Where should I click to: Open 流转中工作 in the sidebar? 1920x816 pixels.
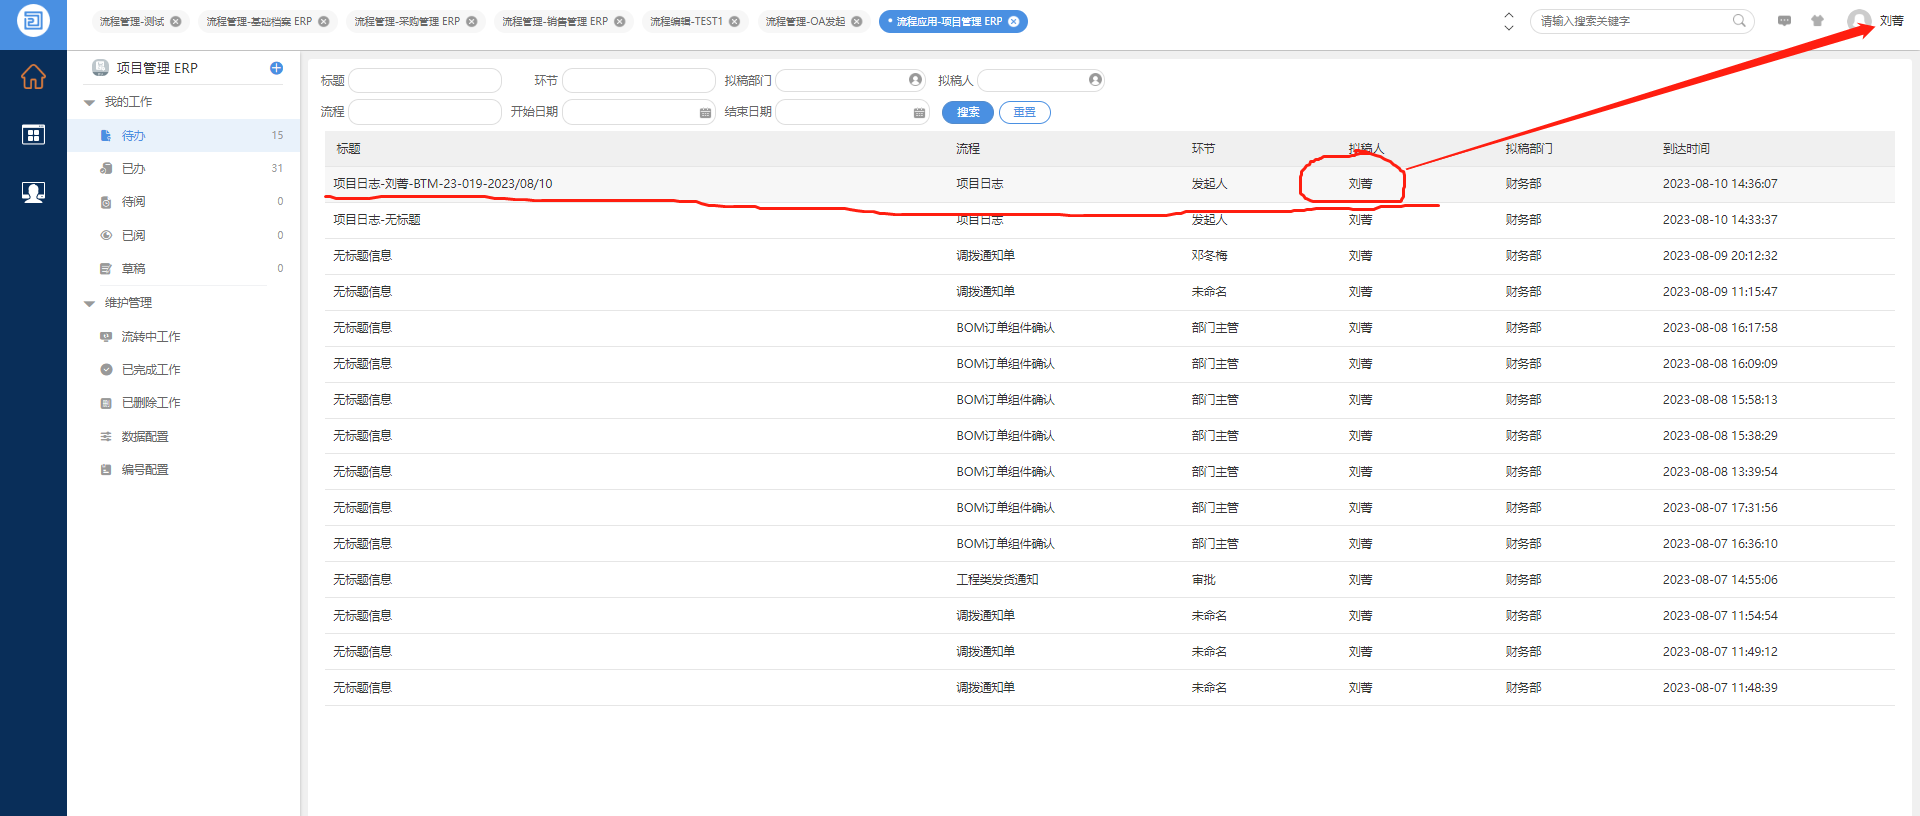pos(184,337)
